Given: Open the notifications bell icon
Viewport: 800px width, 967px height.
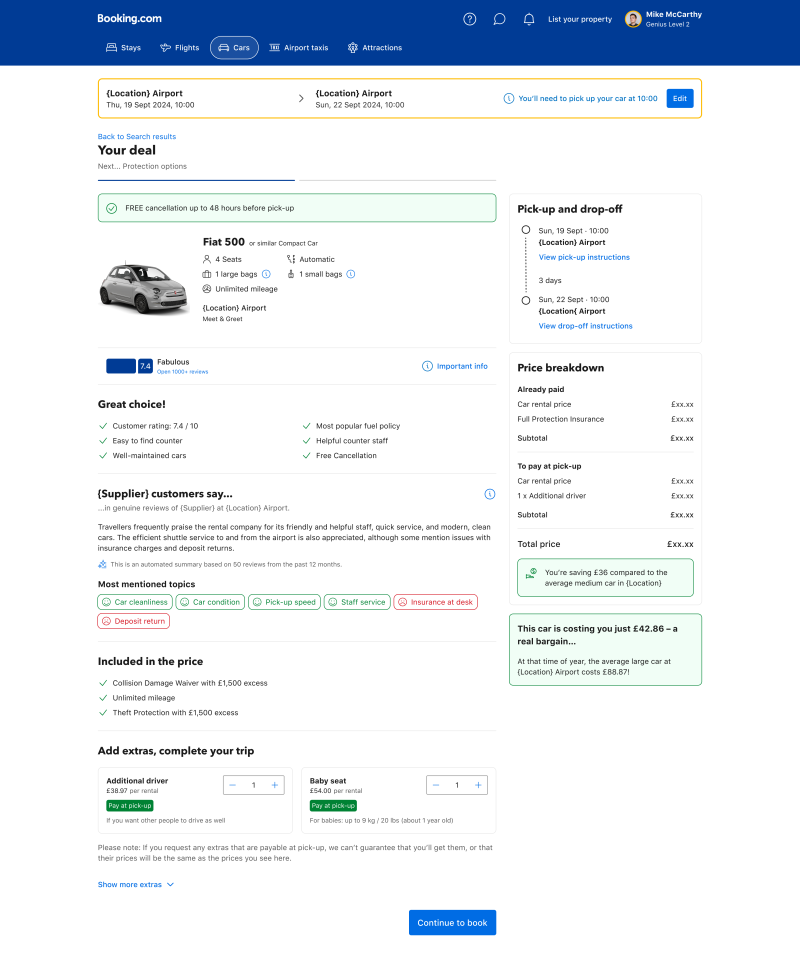Looking at the screenshot, I should [529, 19].
